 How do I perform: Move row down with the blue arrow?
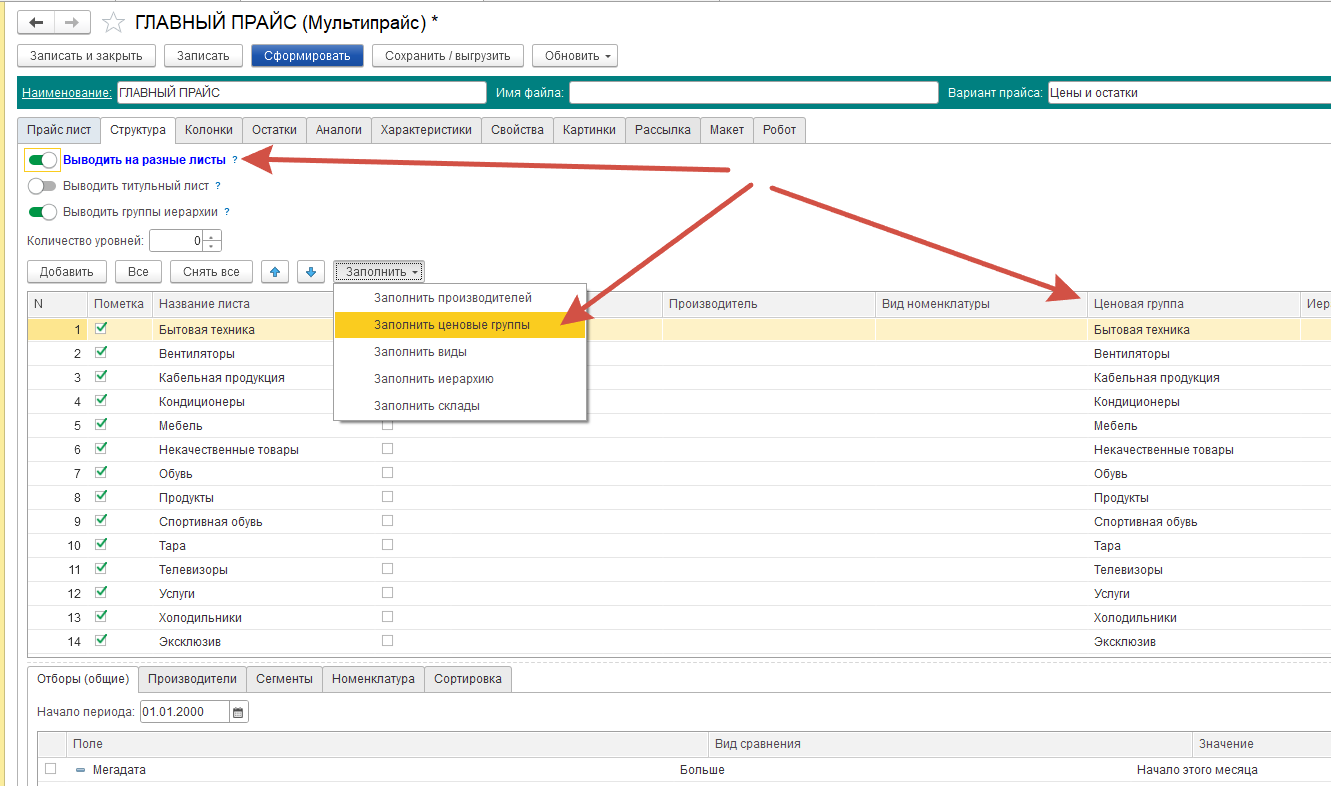[x=311, y=271]
